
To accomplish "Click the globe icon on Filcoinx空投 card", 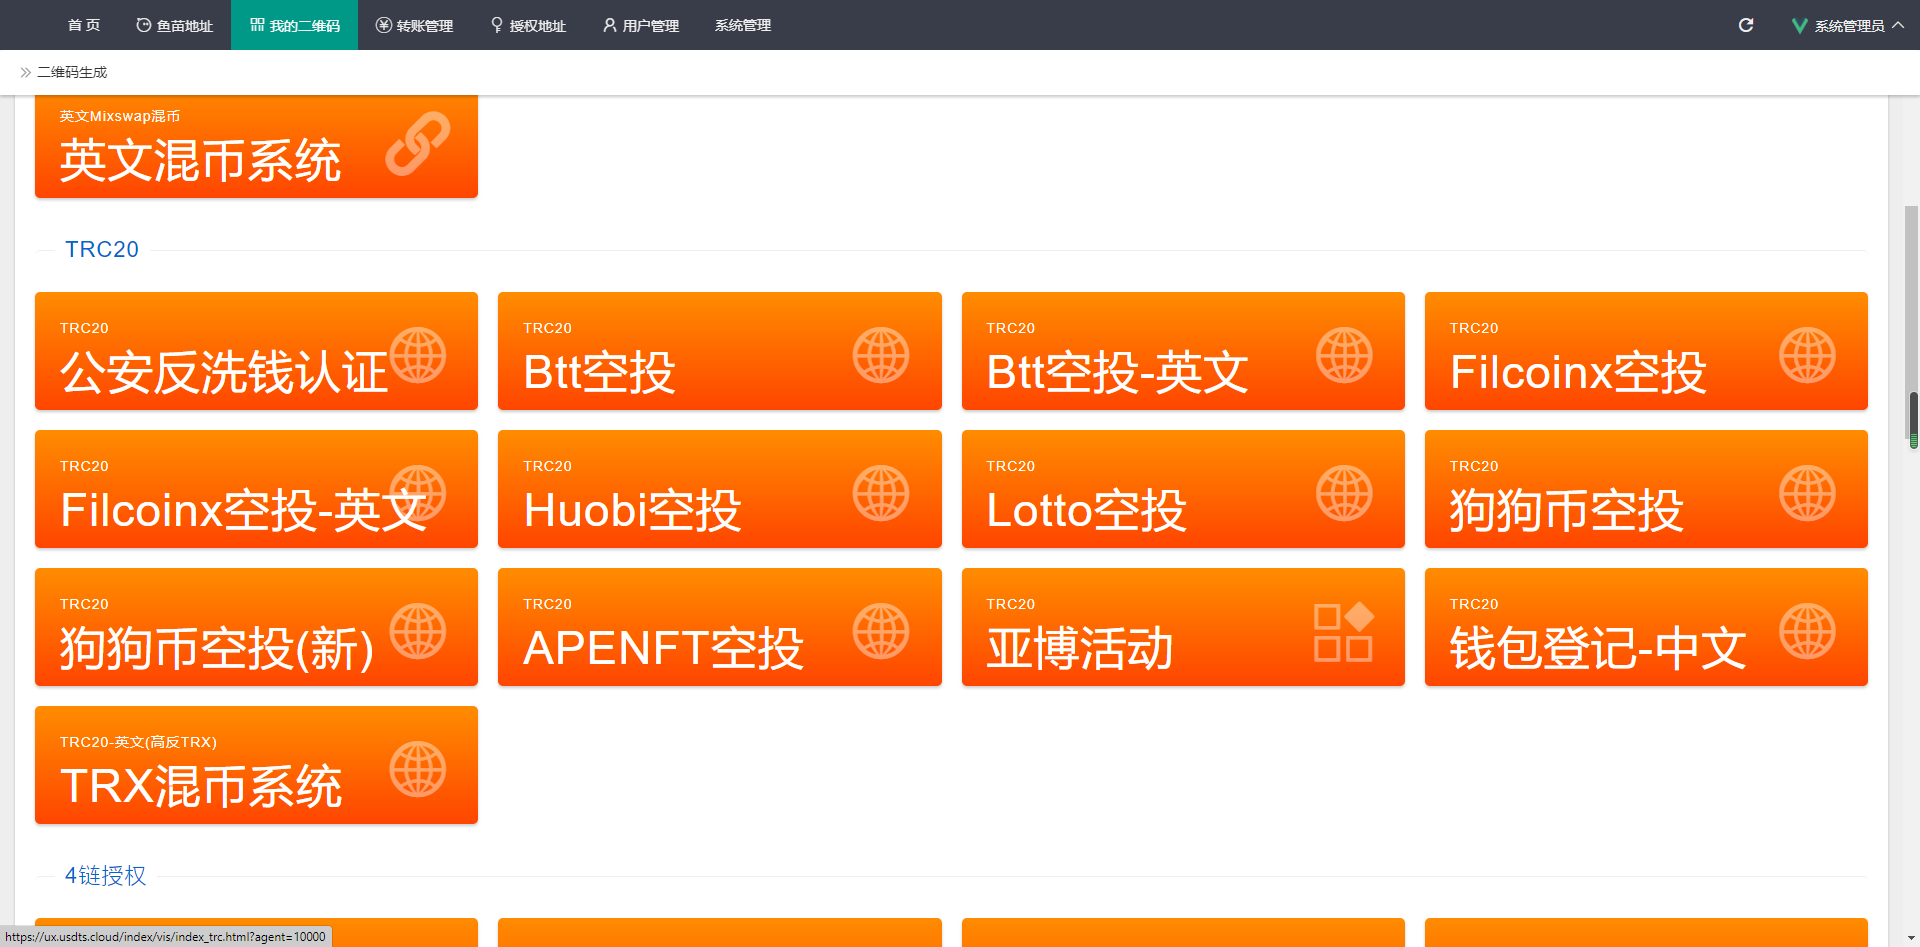I will pyautogui.click(x=1808, y=355).
